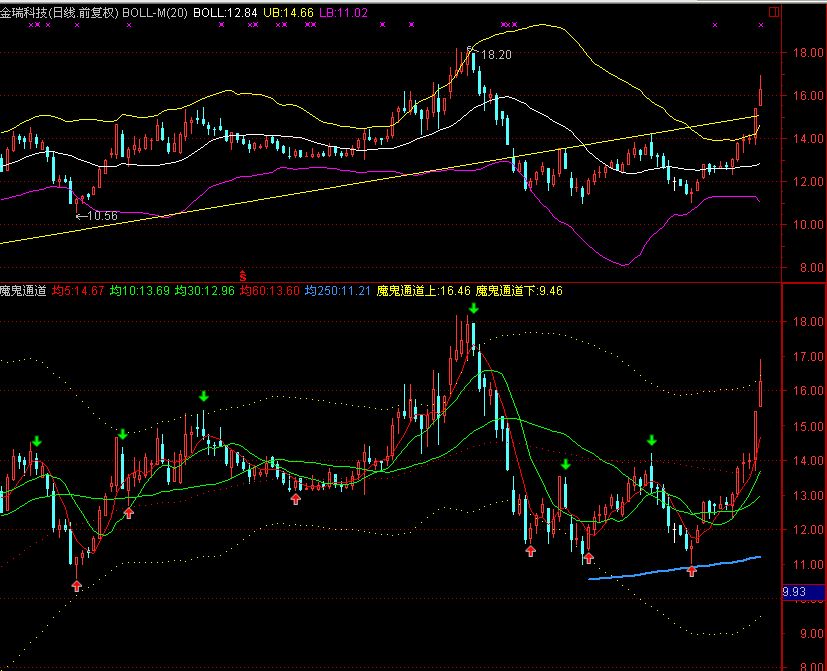Click the red up arrow on the blue line
The image size is (827, 671).
691,570
